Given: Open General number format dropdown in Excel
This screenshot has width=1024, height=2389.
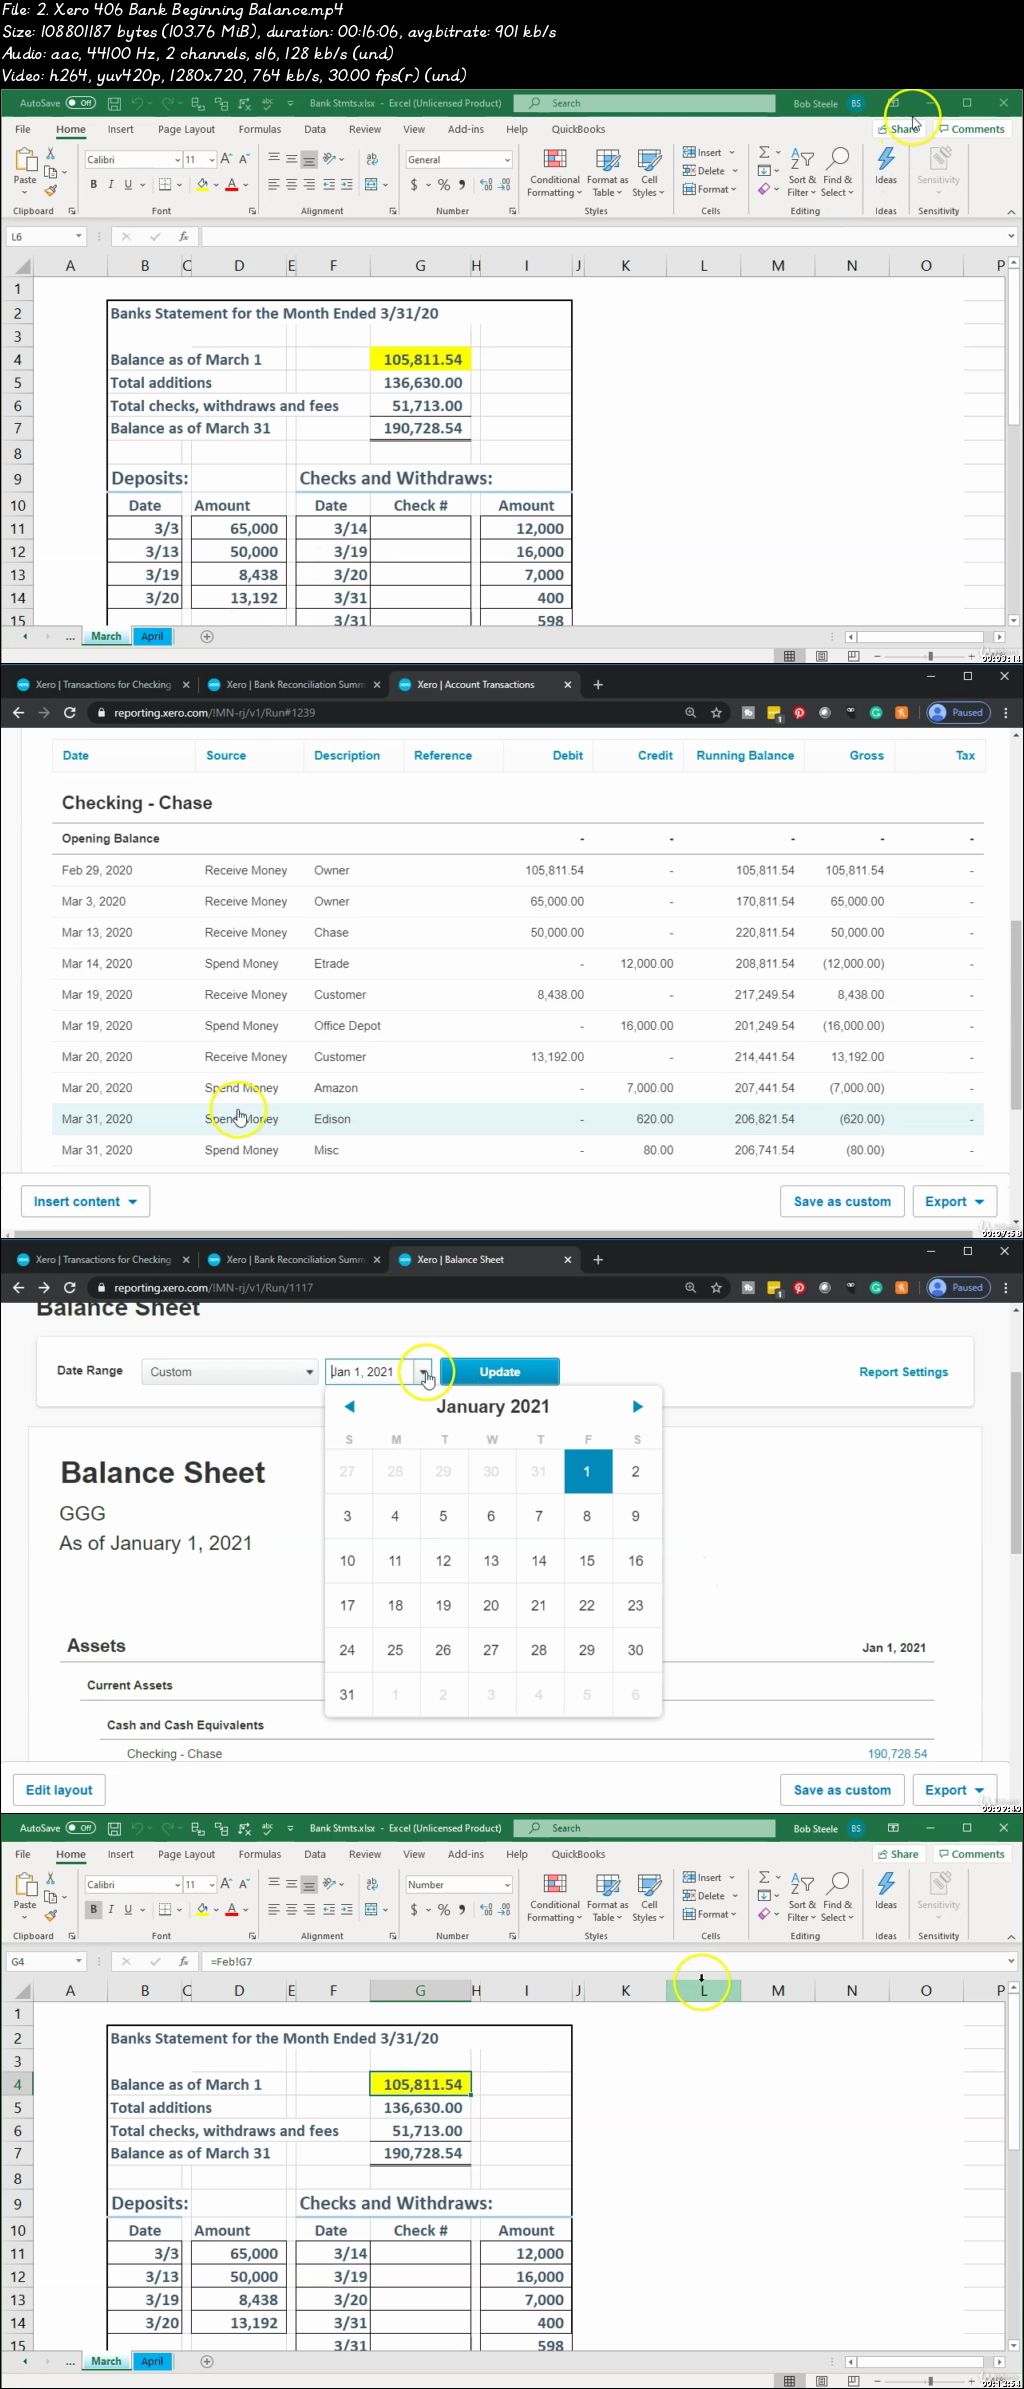Looking at the screenshot, I should coord(507,160).
